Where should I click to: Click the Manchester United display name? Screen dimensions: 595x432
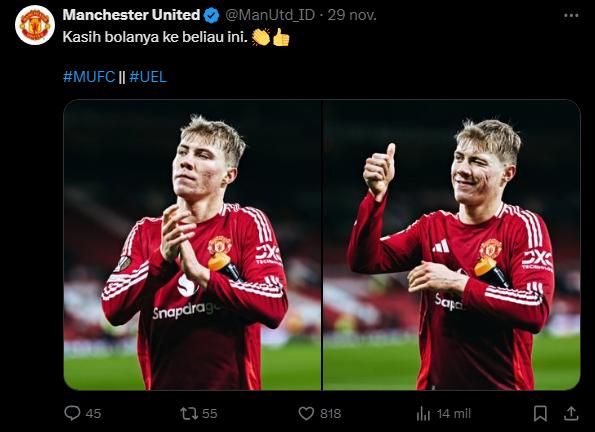click(131, 15)
